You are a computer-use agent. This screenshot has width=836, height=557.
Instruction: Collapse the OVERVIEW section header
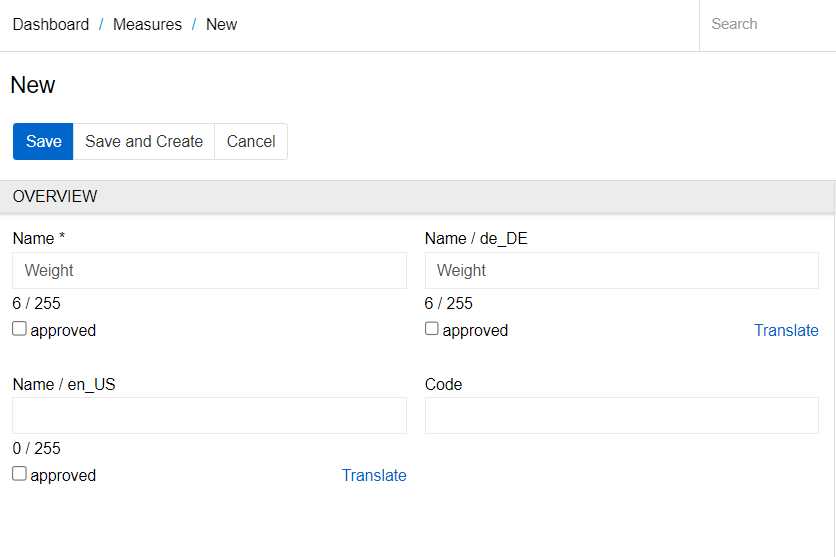pyautogui.click(x=417, y=196)
